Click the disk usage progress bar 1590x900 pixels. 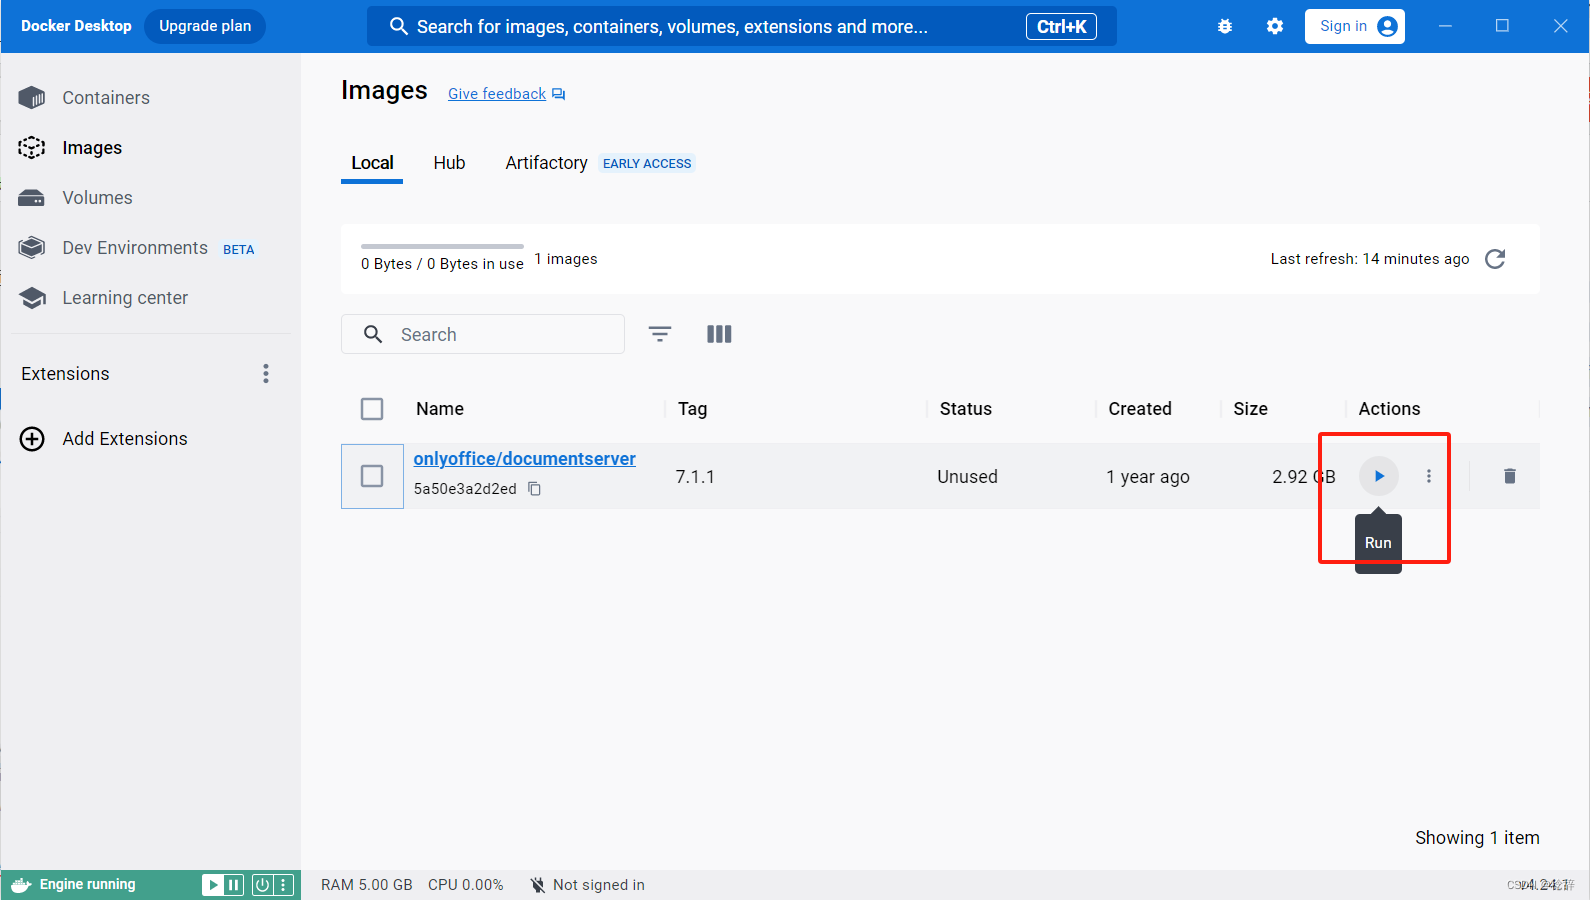click(442, 246)
